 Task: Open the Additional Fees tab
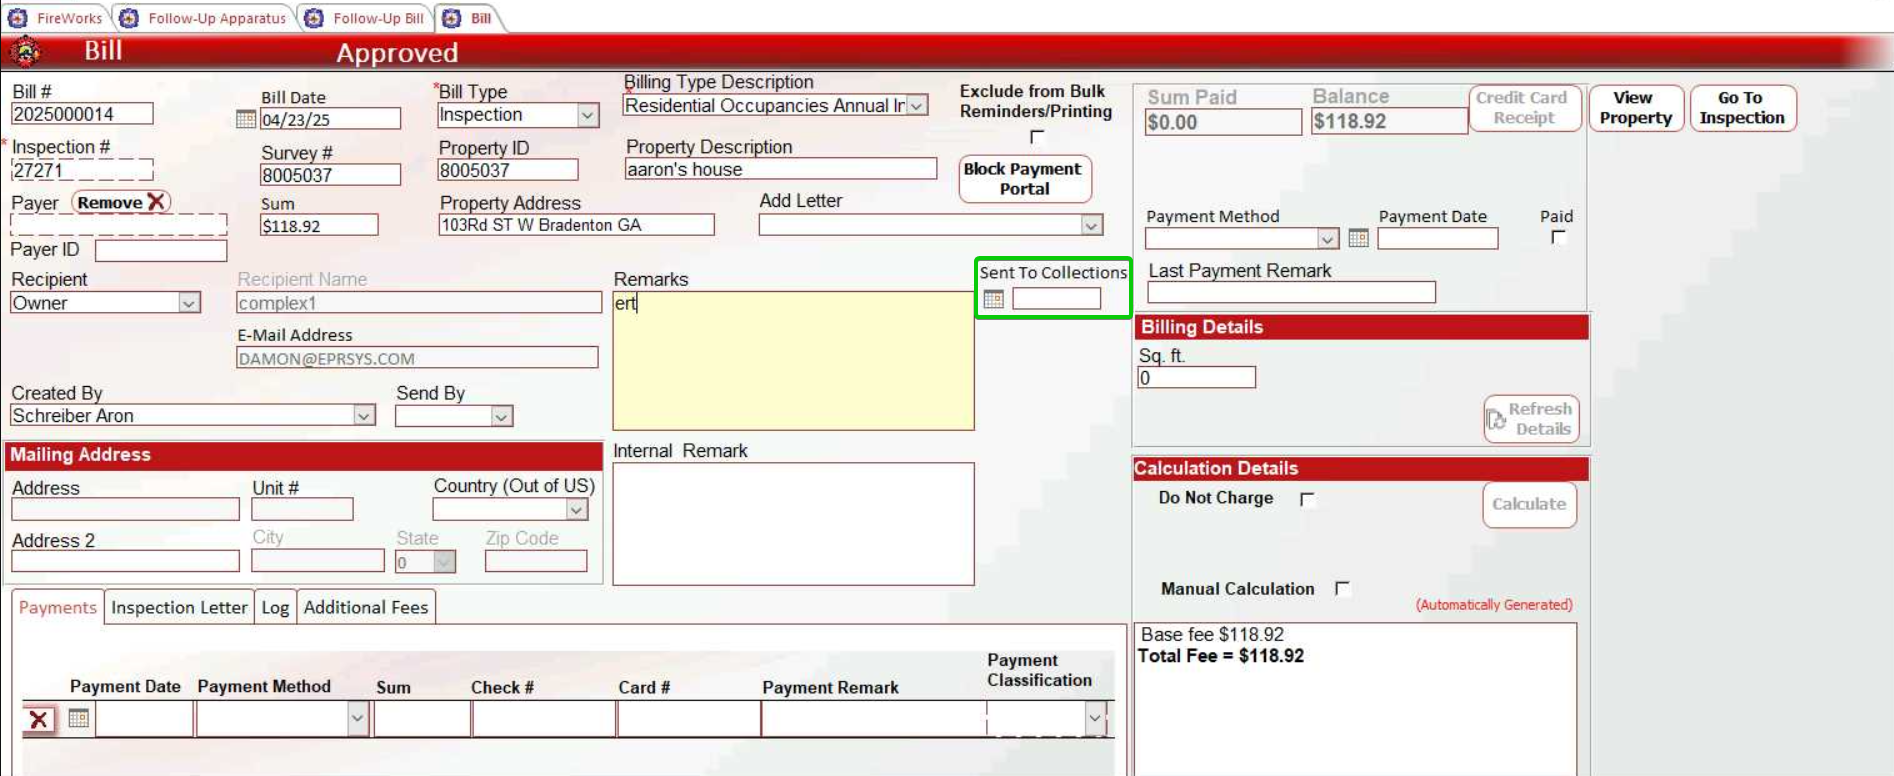click(x=366, y=607)
